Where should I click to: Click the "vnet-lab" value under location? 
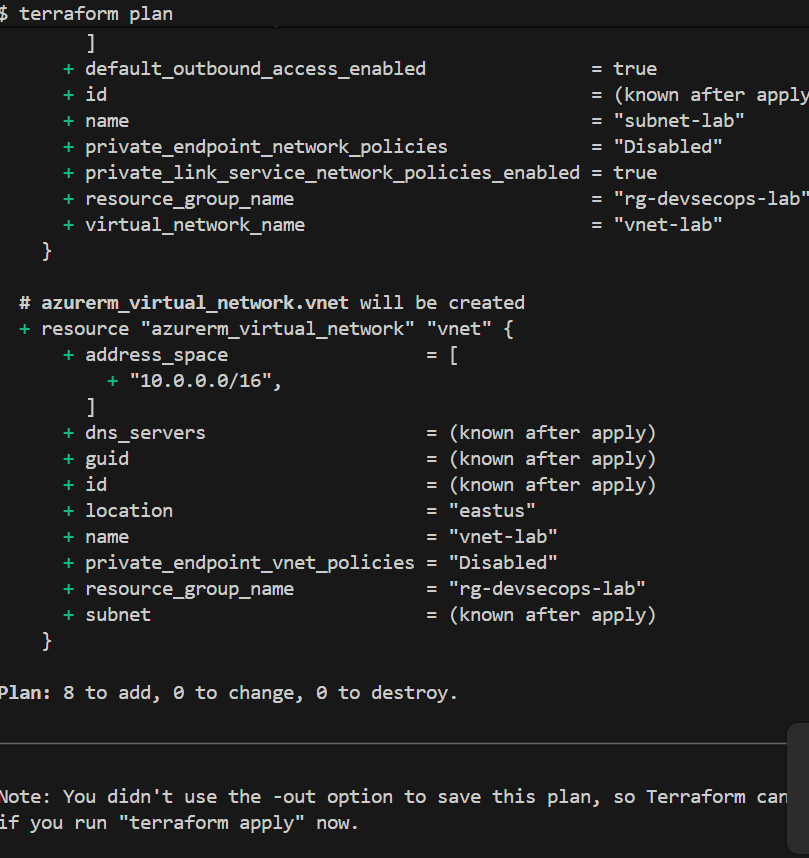point(503,537)
